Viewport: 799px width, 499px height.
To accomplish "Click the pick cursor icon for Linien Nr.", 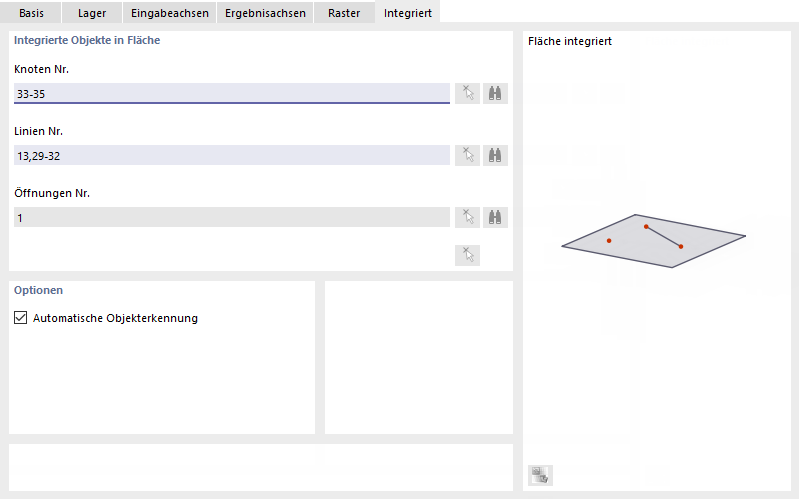I will click(467, 155).
